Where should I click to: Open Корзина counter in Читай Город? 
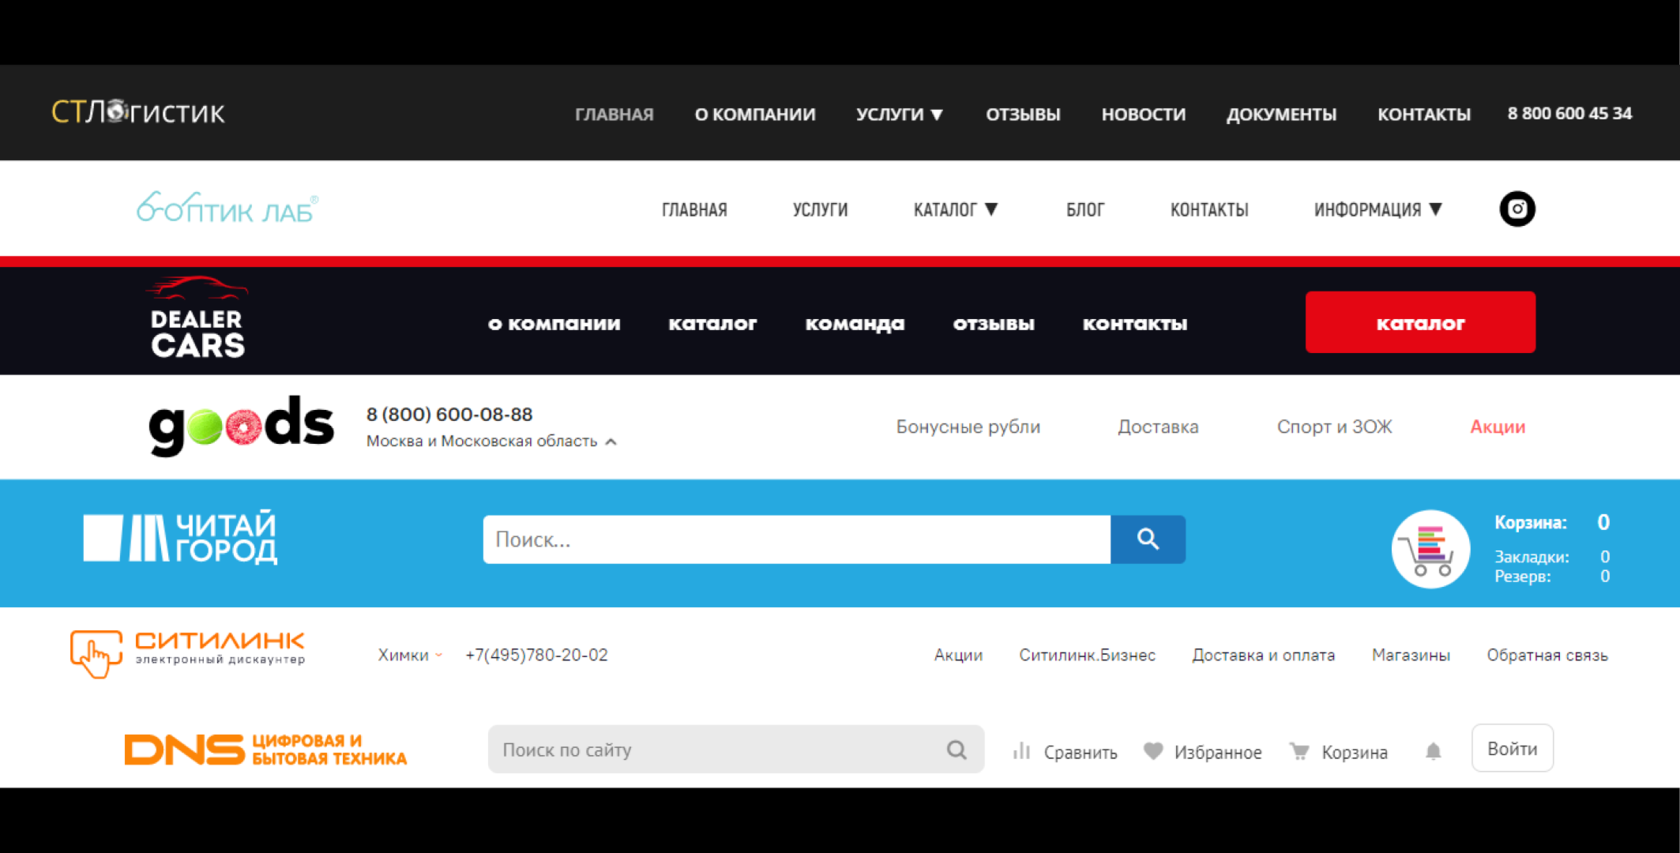click(1552, 522)
